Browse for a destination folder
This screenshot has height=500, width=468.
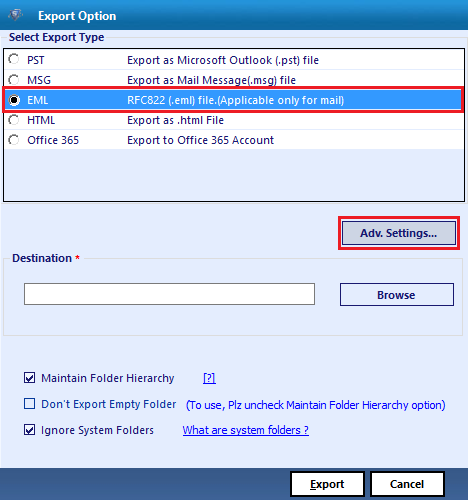click(397, 295)
